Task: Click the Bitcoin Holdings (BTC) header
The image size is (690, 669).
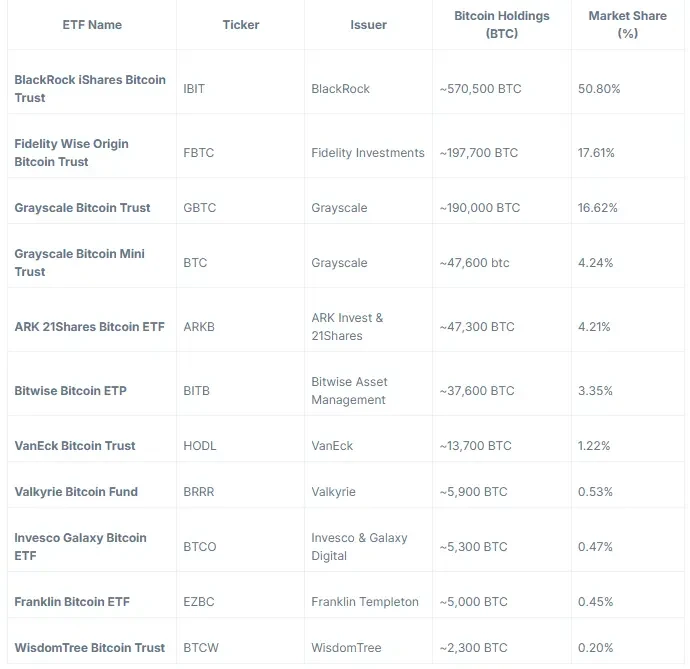Action: point(501,25)
